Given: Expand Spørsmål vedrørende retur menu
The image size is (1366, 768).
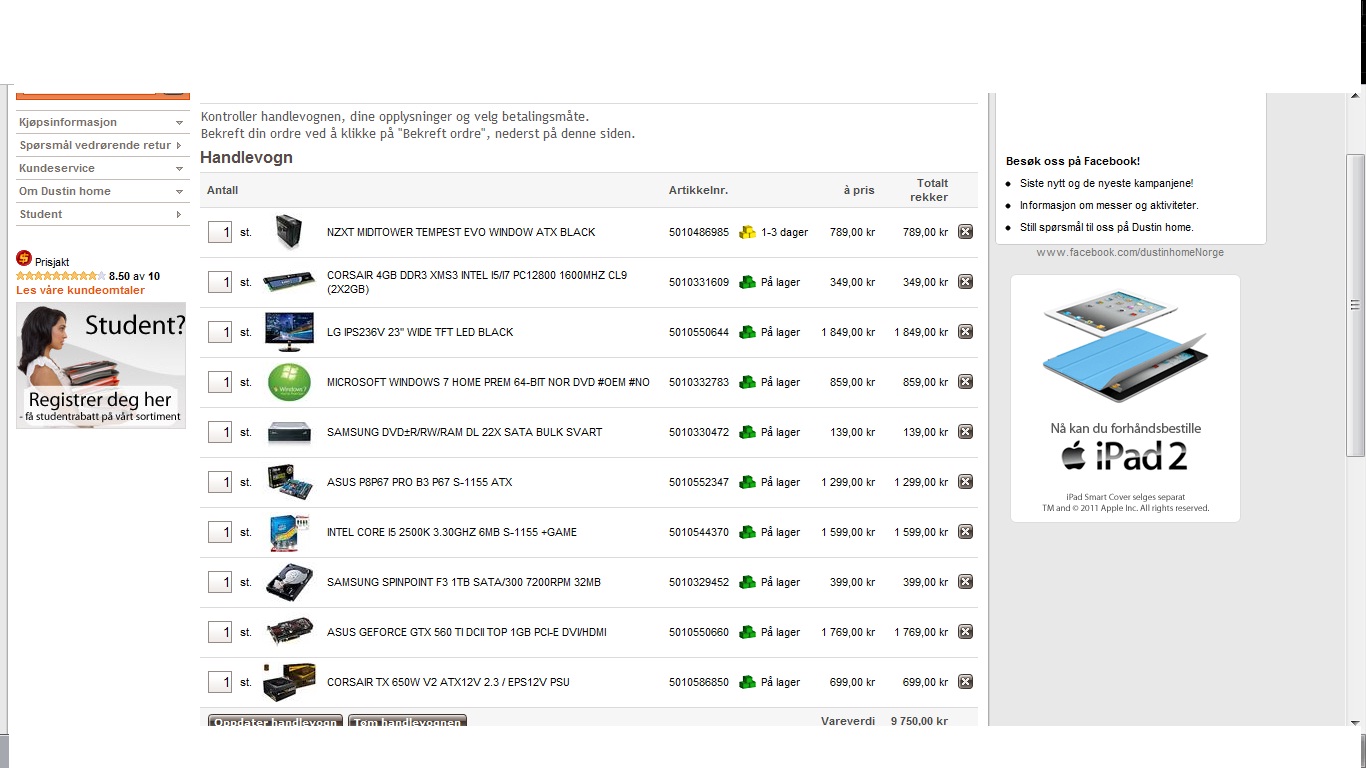Looking at the screenshot, I should pyautogui.click(x=102, y=145).
